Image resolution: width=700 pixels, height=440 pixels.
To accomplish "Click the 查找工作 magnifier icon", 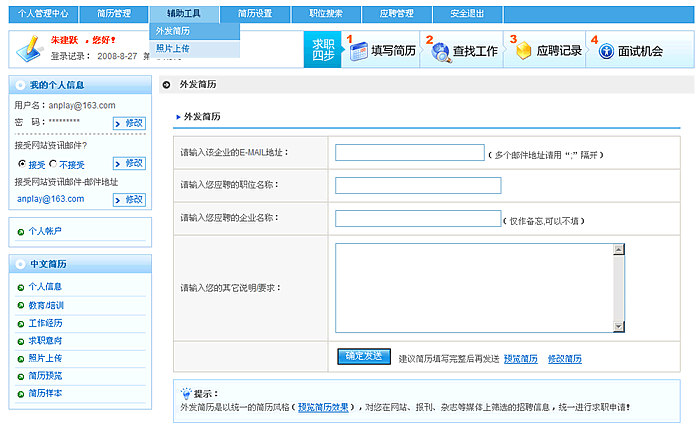I will 440,52.
